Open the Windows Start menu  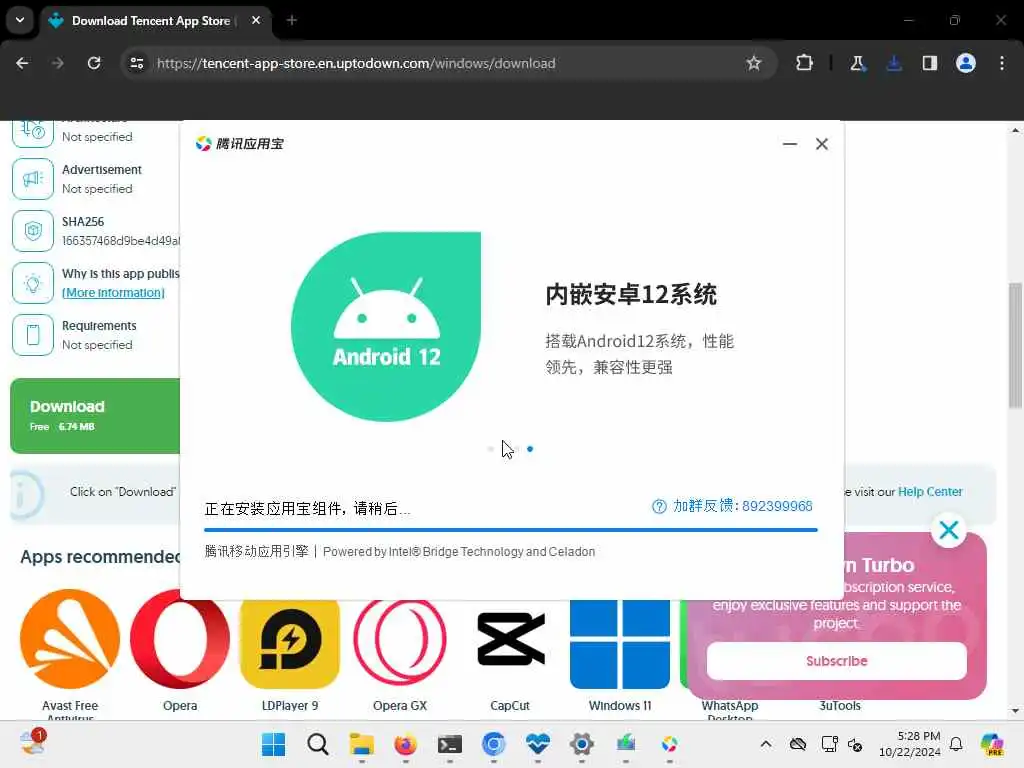[274, 744]
